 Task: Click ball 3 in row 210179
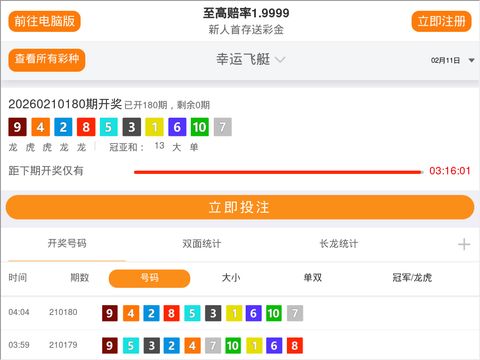tap(152, 346)
